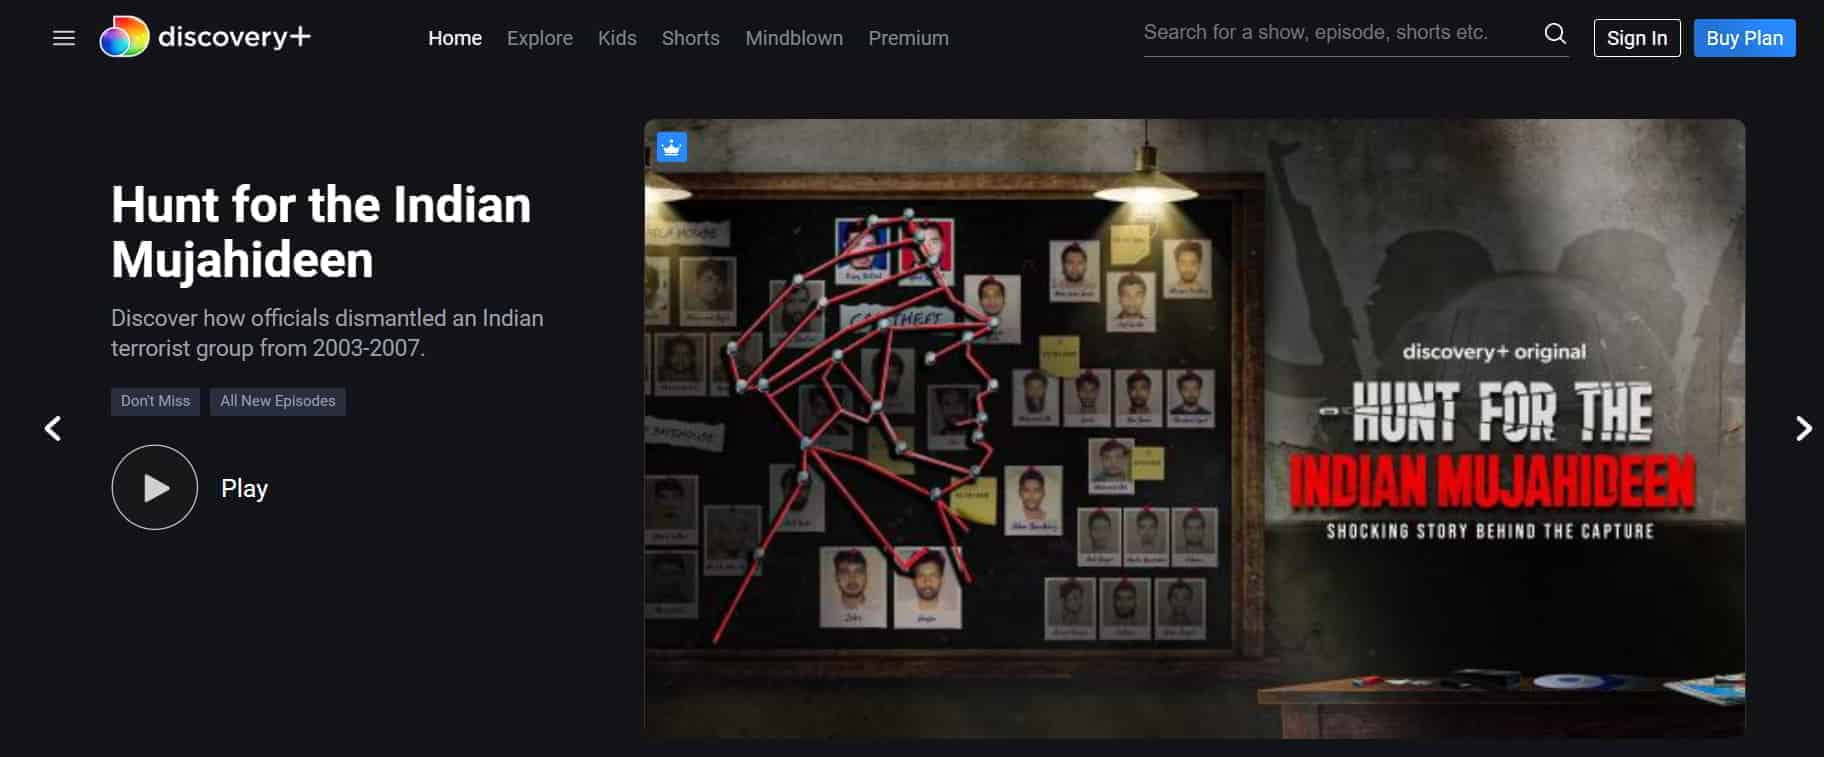Viewport: 1824px width, 757px height.
Task: Click the premium crown badge icon
Action: (x=672, y=147)
